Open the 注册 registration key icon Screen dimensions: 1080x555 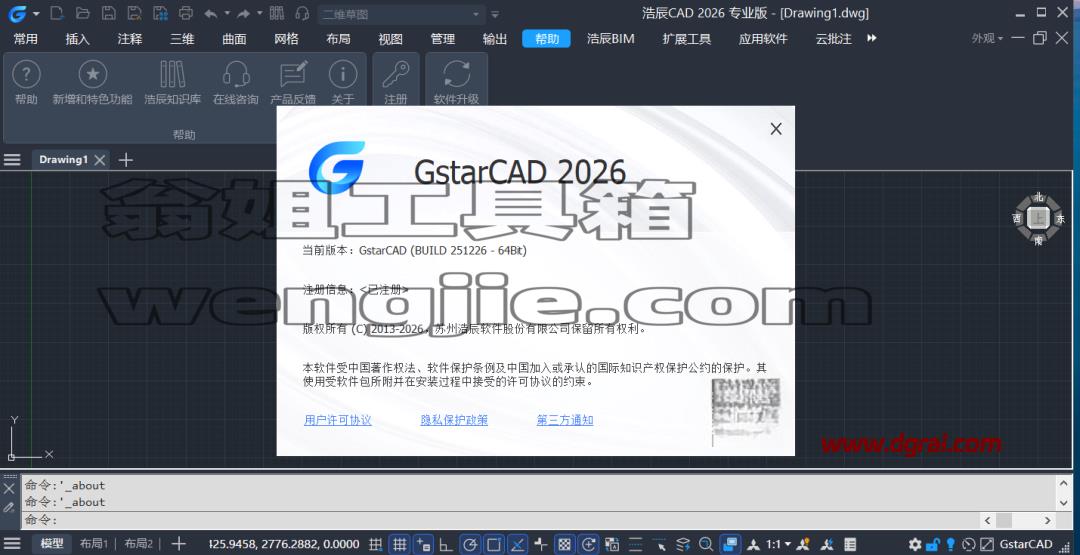point(396,82)
